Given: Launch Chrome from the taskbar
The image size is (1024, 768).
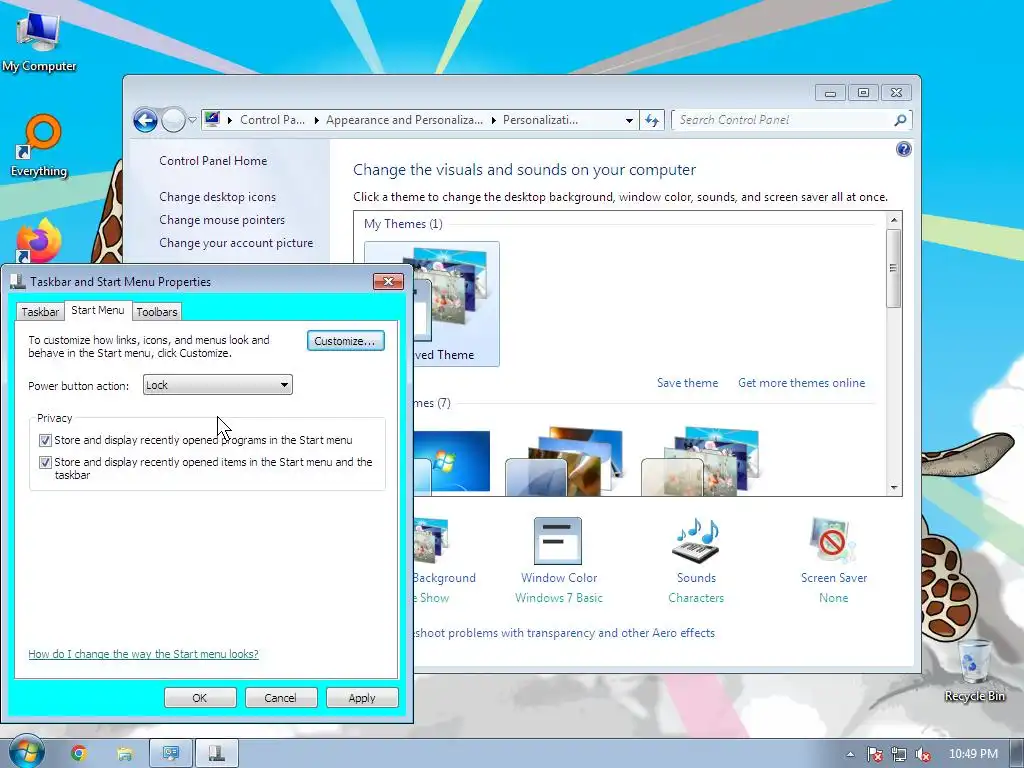Looking at the screenshot, I should pyautogui.click(x=79, y=754).
